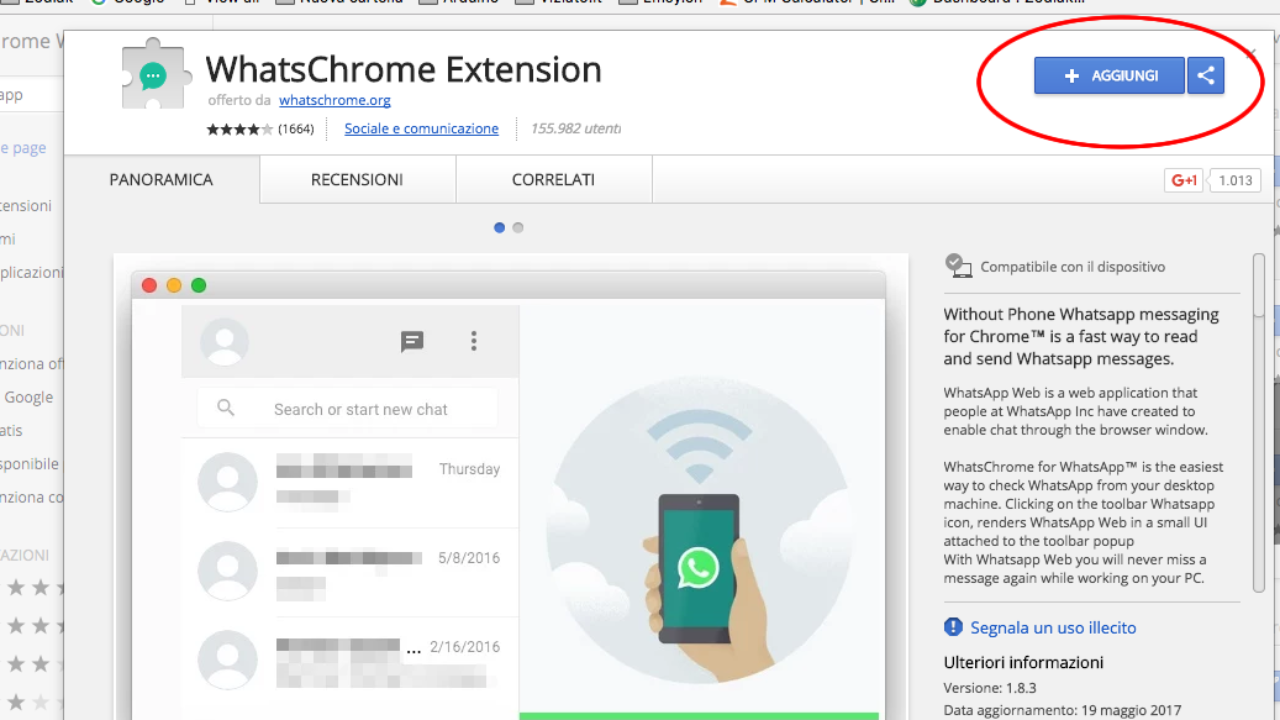Select the PANORAMICA tab

coord(161,180)
